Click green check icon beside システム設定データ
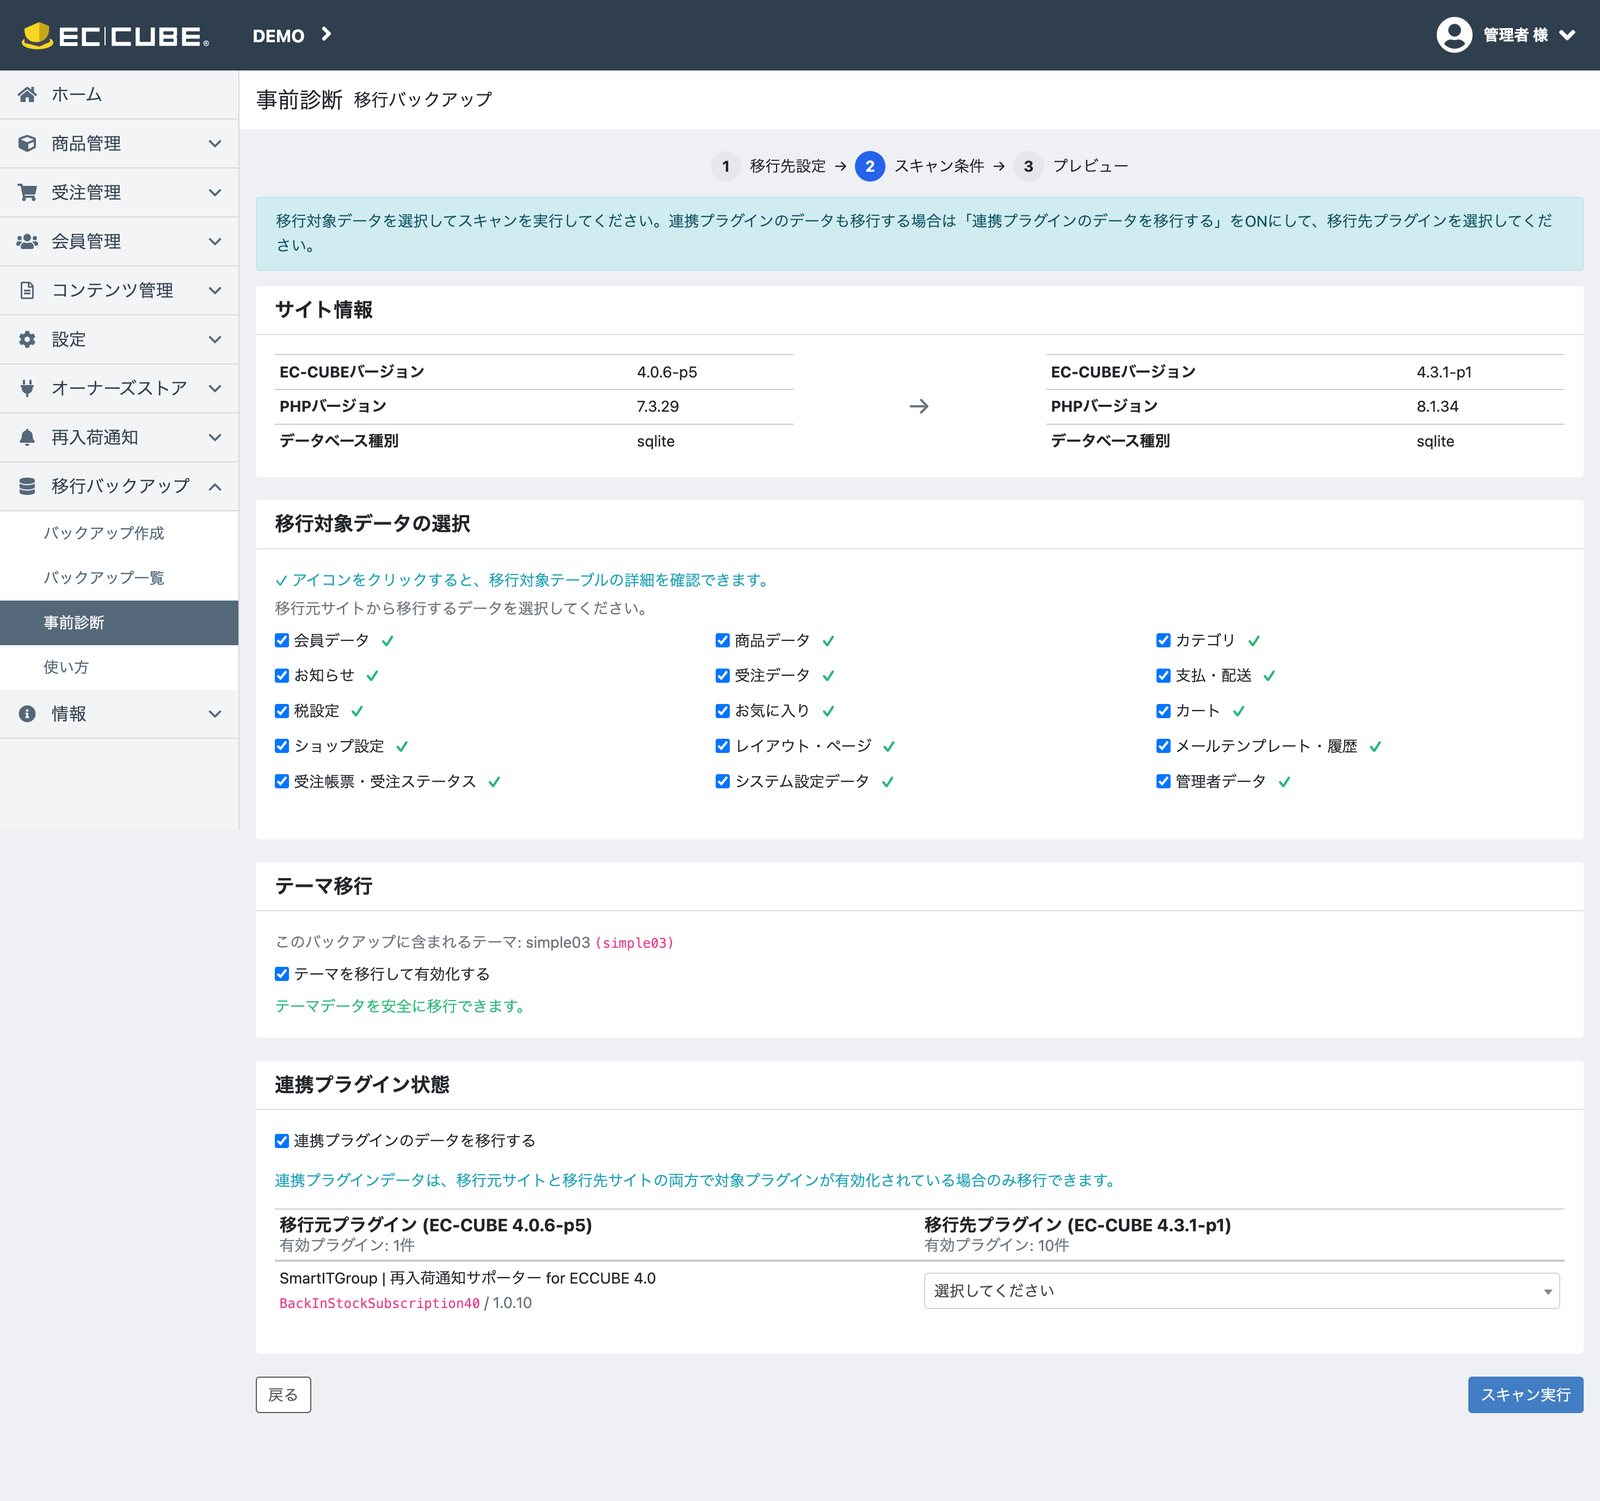This screenshot has height=1501, width=1600. click(888, 782)
